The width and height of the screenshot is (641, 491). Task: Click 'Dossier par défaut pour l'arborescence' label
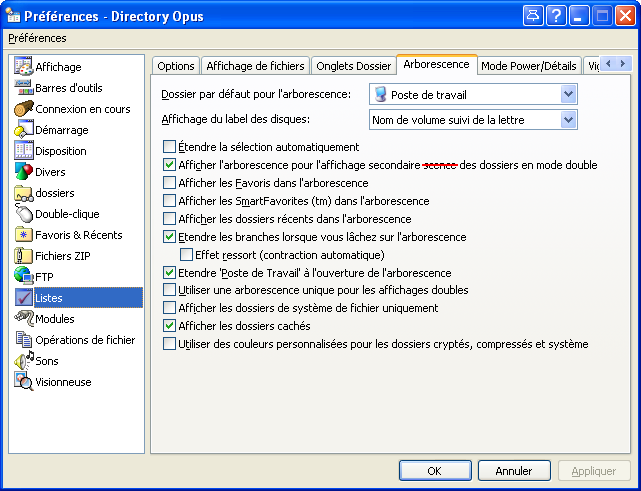(x=256, y=94)
